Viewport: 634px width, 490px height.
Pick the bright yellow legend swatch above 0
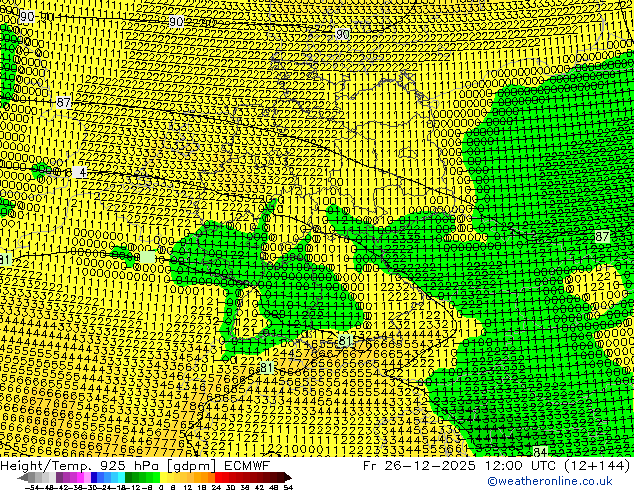pos(164,477)
